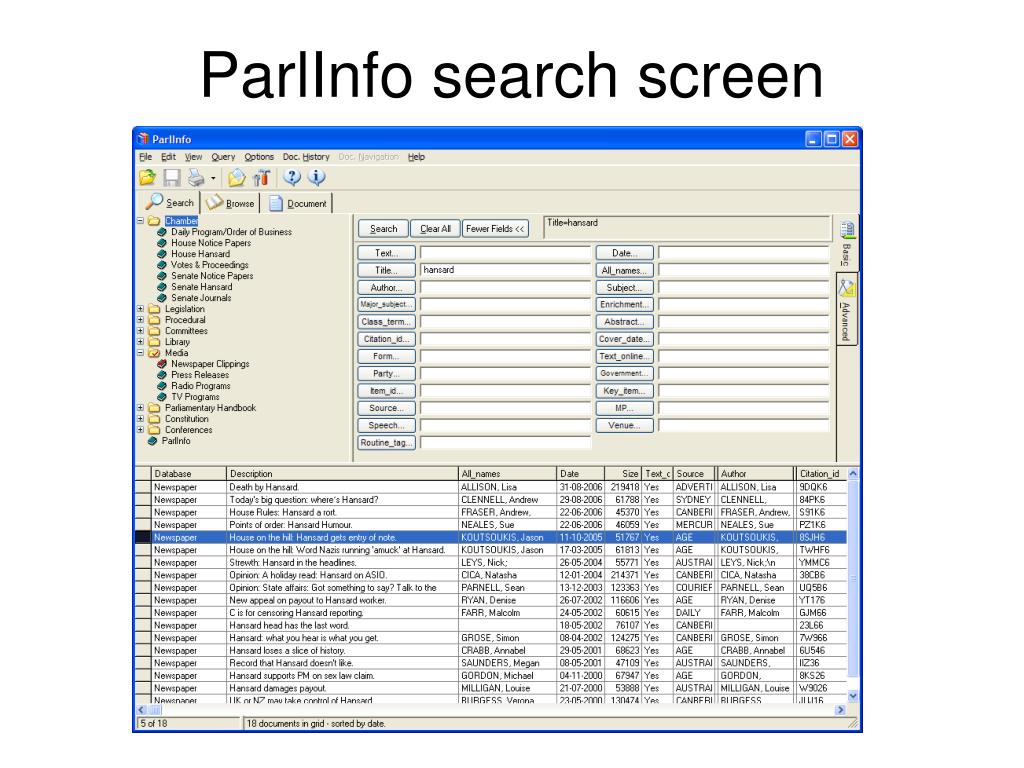Click the Party... field button
The width and height of the screenshot is (1024, 768).
(x=387, y=374)
